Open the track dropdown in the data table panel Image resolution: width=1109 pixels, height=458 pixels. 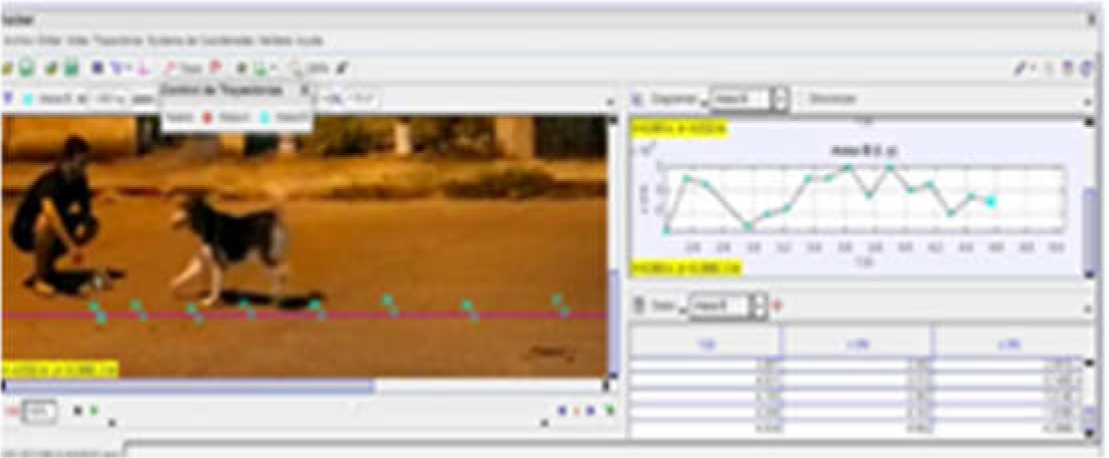(727, 305)
